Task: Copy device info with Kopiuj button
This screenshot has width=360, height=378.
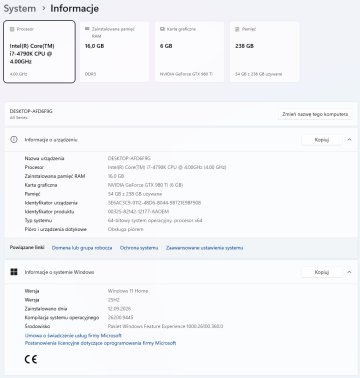Action: click(x=322, y=140)
